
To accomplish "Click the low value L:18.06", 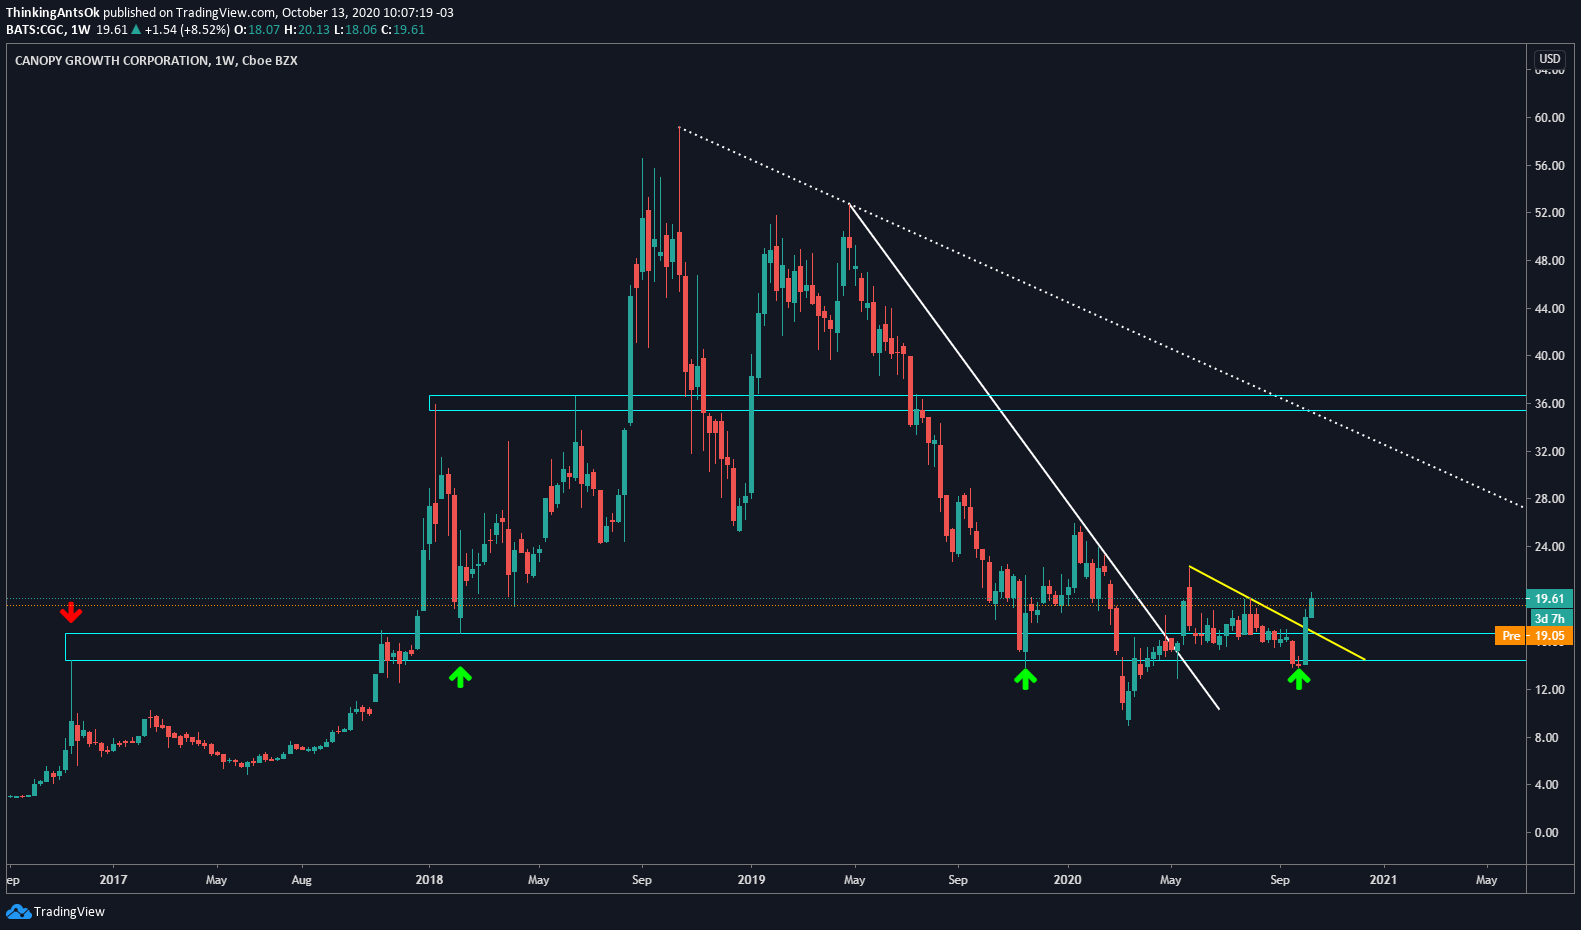I will 355,30.
